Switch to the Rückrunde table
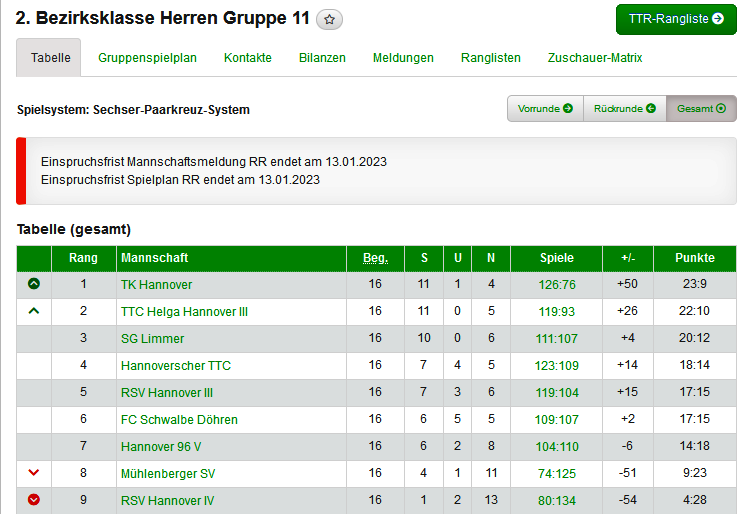Screen dimensions: 740x514 tap(625, 109)
